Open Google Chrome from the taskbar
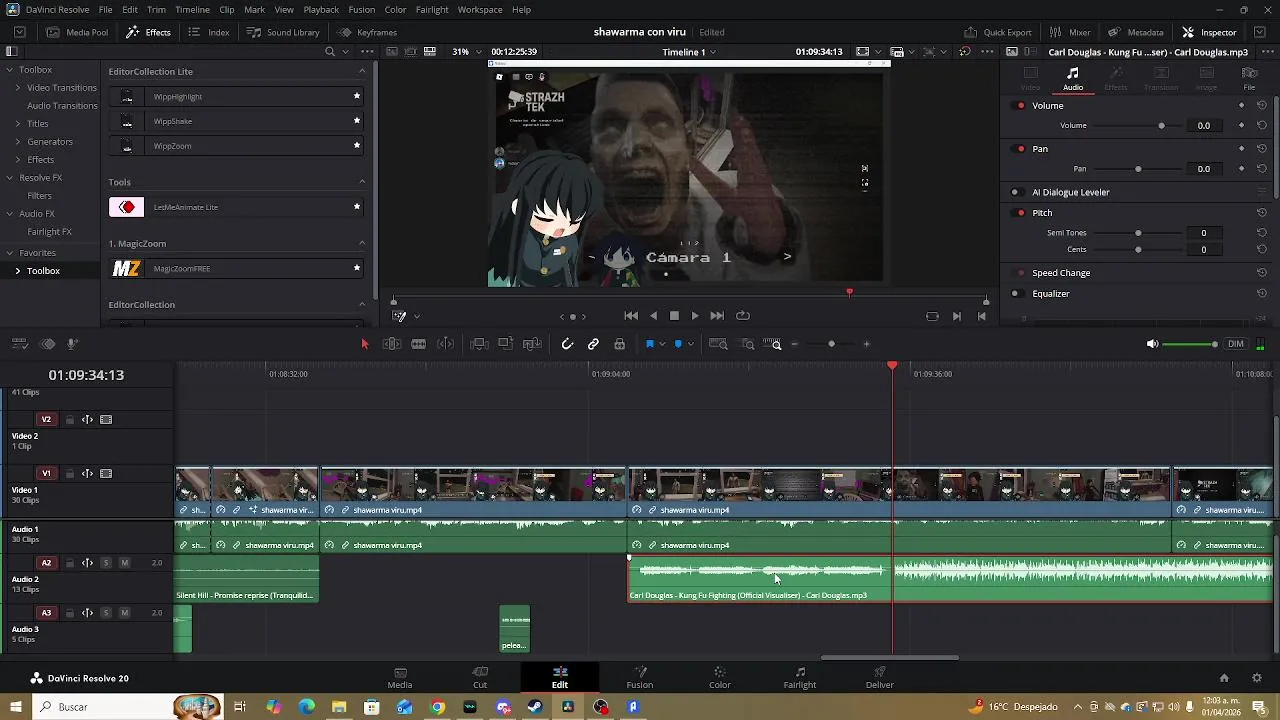1280x720 pixels. point(438,707)
